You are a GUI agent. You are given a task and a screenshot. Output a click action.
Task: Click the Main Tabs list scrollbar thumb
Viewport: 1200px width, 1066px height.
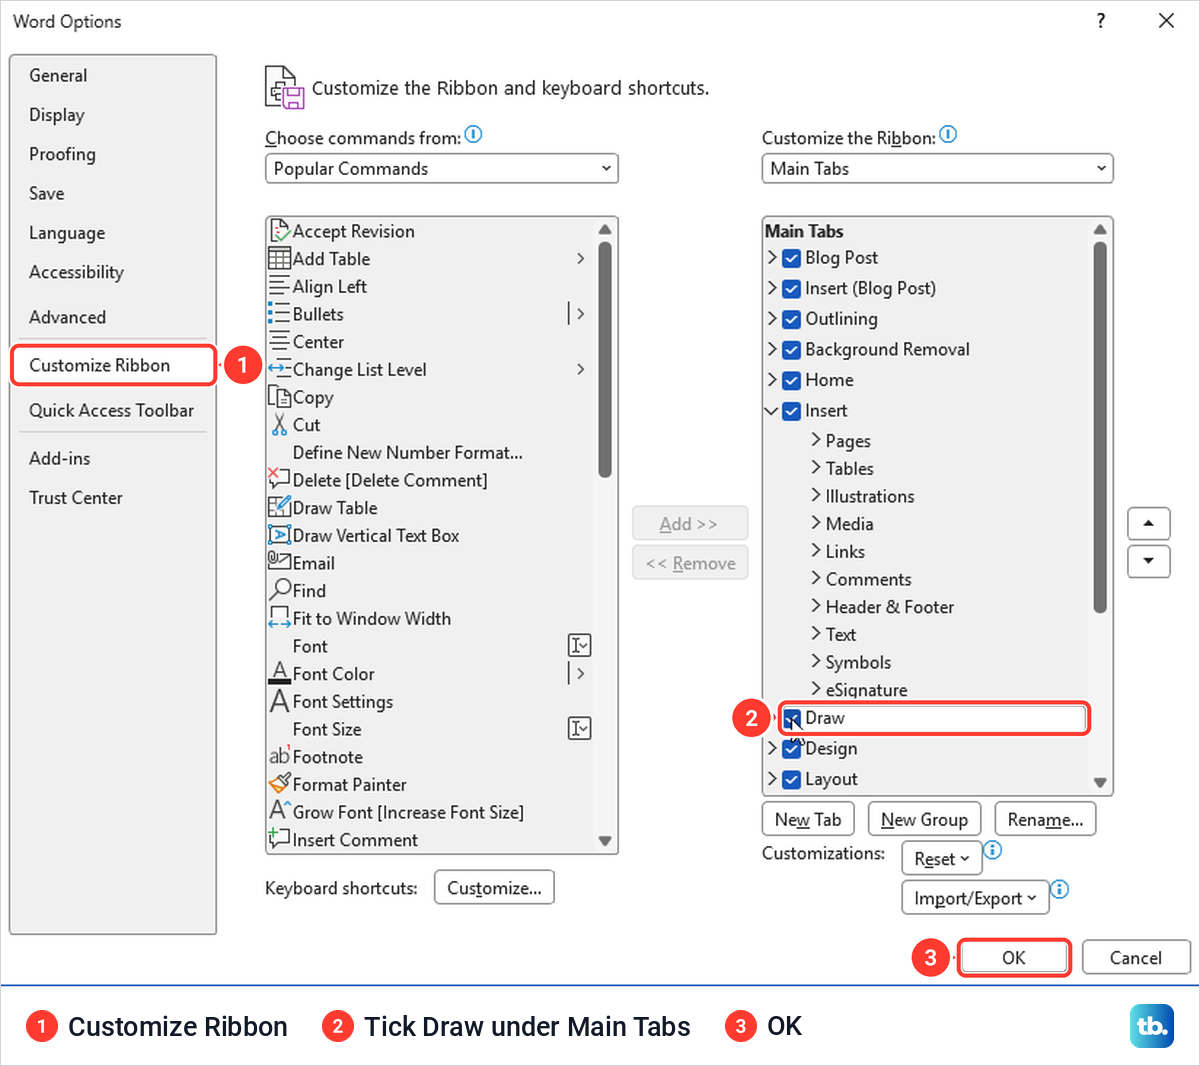[1100, 427]
